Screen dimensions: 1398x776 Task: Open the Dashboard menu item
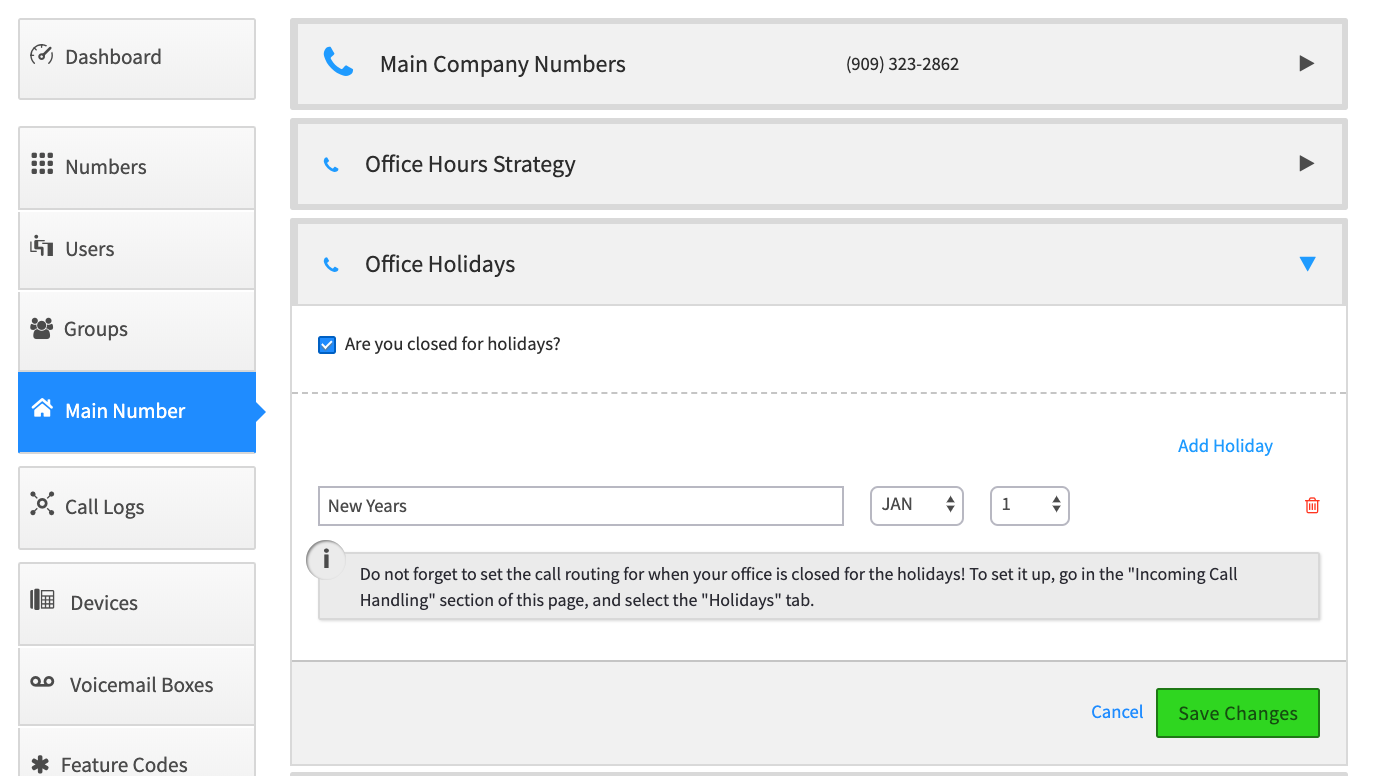click(x=137, y=59)
